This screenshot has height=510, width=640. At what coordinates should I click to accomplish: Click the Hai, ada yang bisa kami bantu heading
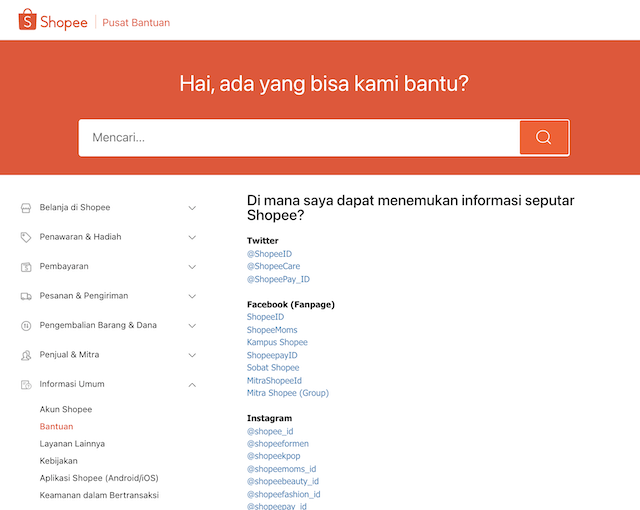click(324, 84)
